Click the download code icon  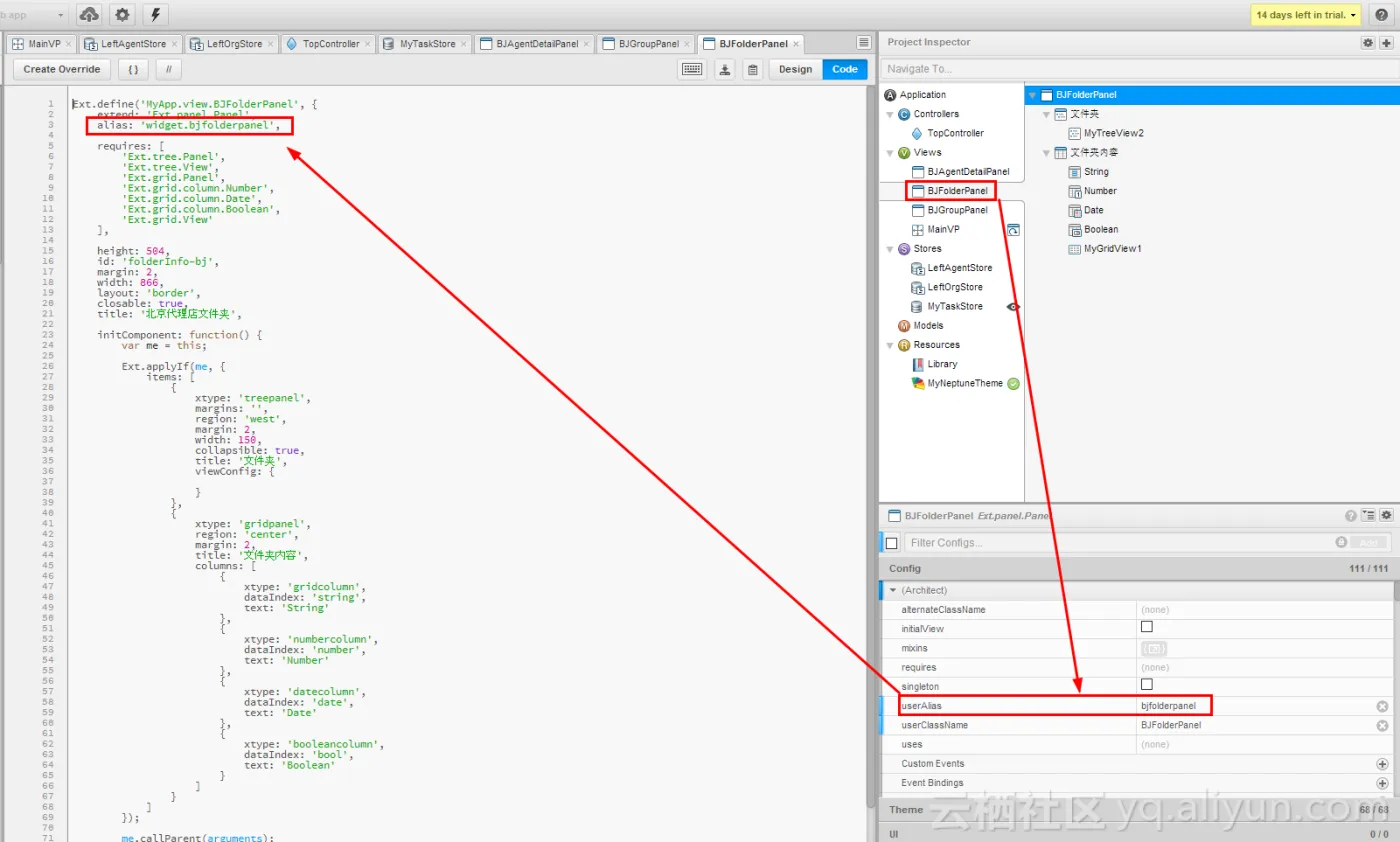(726, 69)
